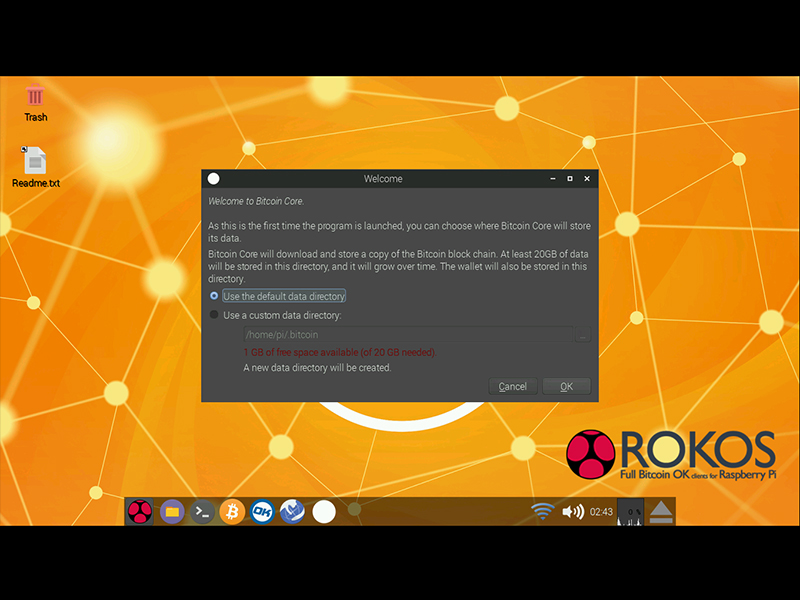The image size is (800, 600).
Task: Launch the OKCash client icon
Action: coord(262,512)
